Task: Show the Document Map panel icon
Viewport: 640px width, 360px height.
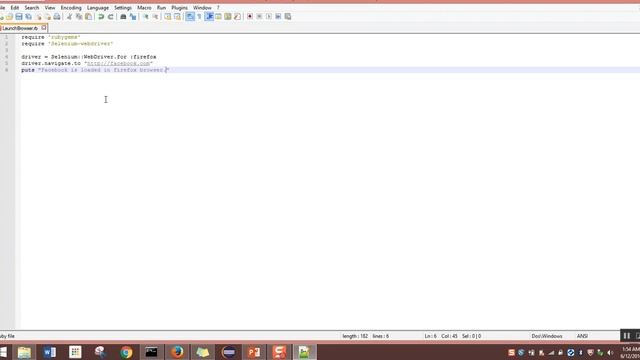Action: click(x=228, y=17)
